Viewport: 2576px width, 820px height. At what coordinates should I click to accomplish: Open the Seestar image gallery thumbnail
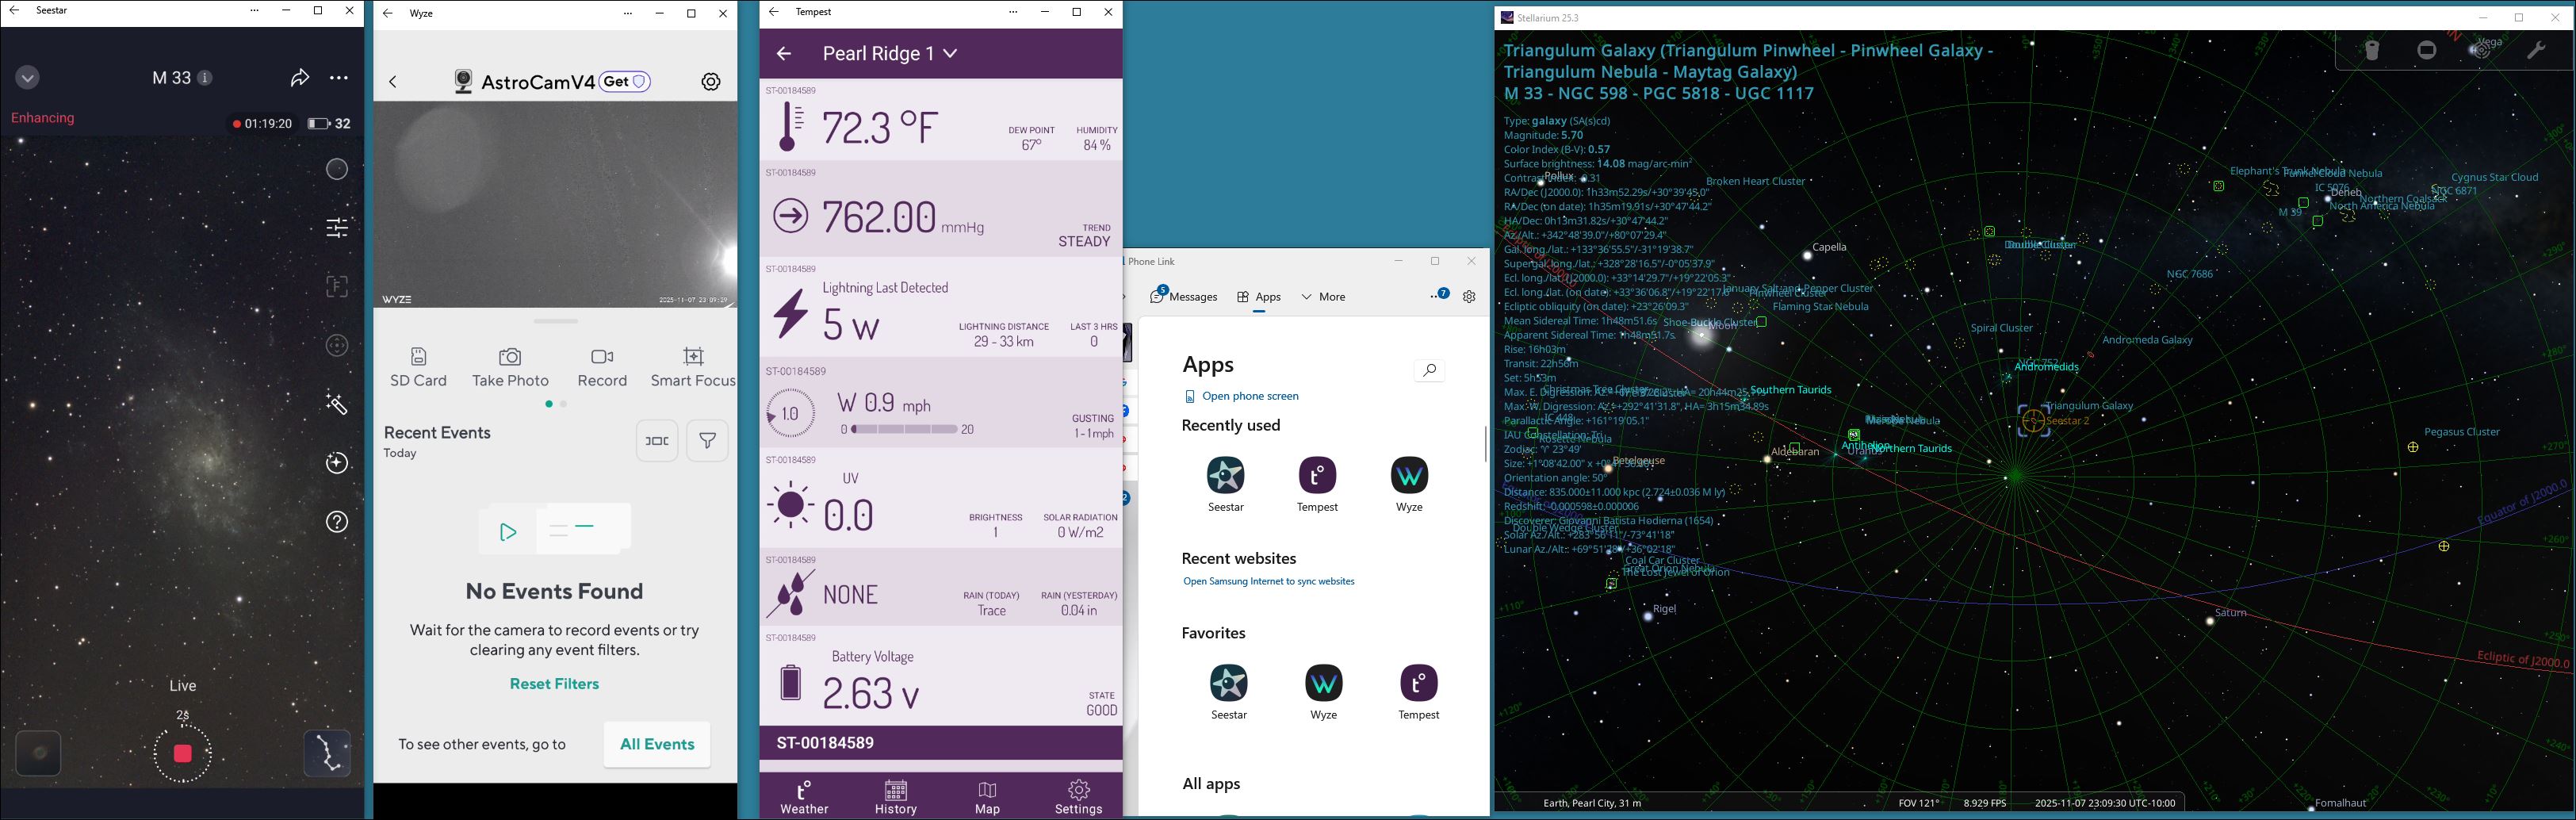[39, 754]
